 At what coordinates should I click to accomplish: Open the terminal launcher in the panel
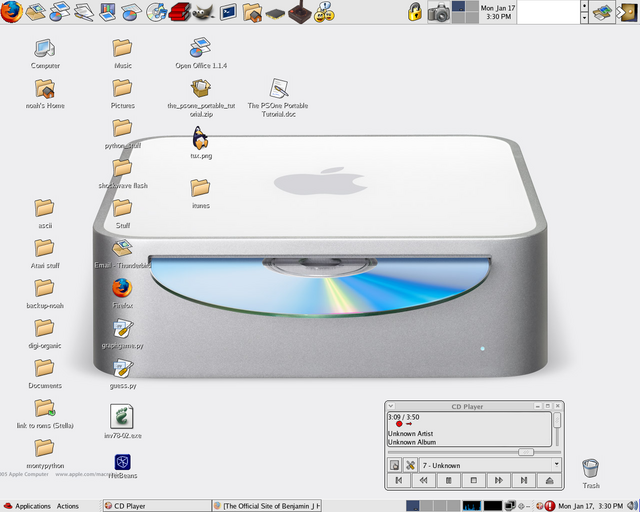click(x=228, y=13)
